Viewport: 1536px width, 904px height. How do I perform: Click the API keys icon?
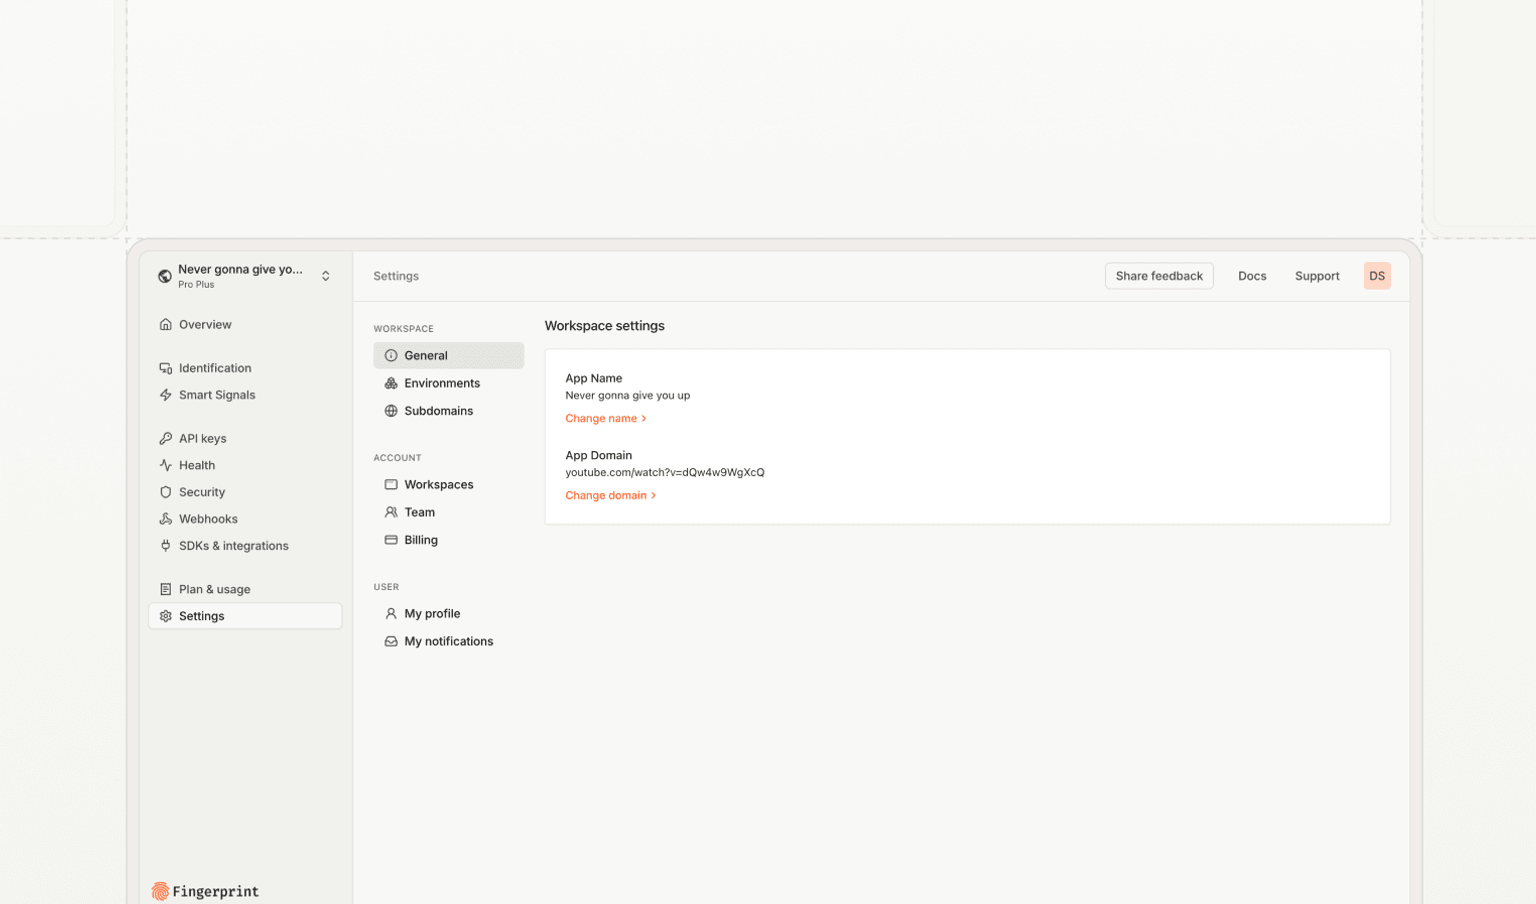pyautogui.click(x=166, y=438)
